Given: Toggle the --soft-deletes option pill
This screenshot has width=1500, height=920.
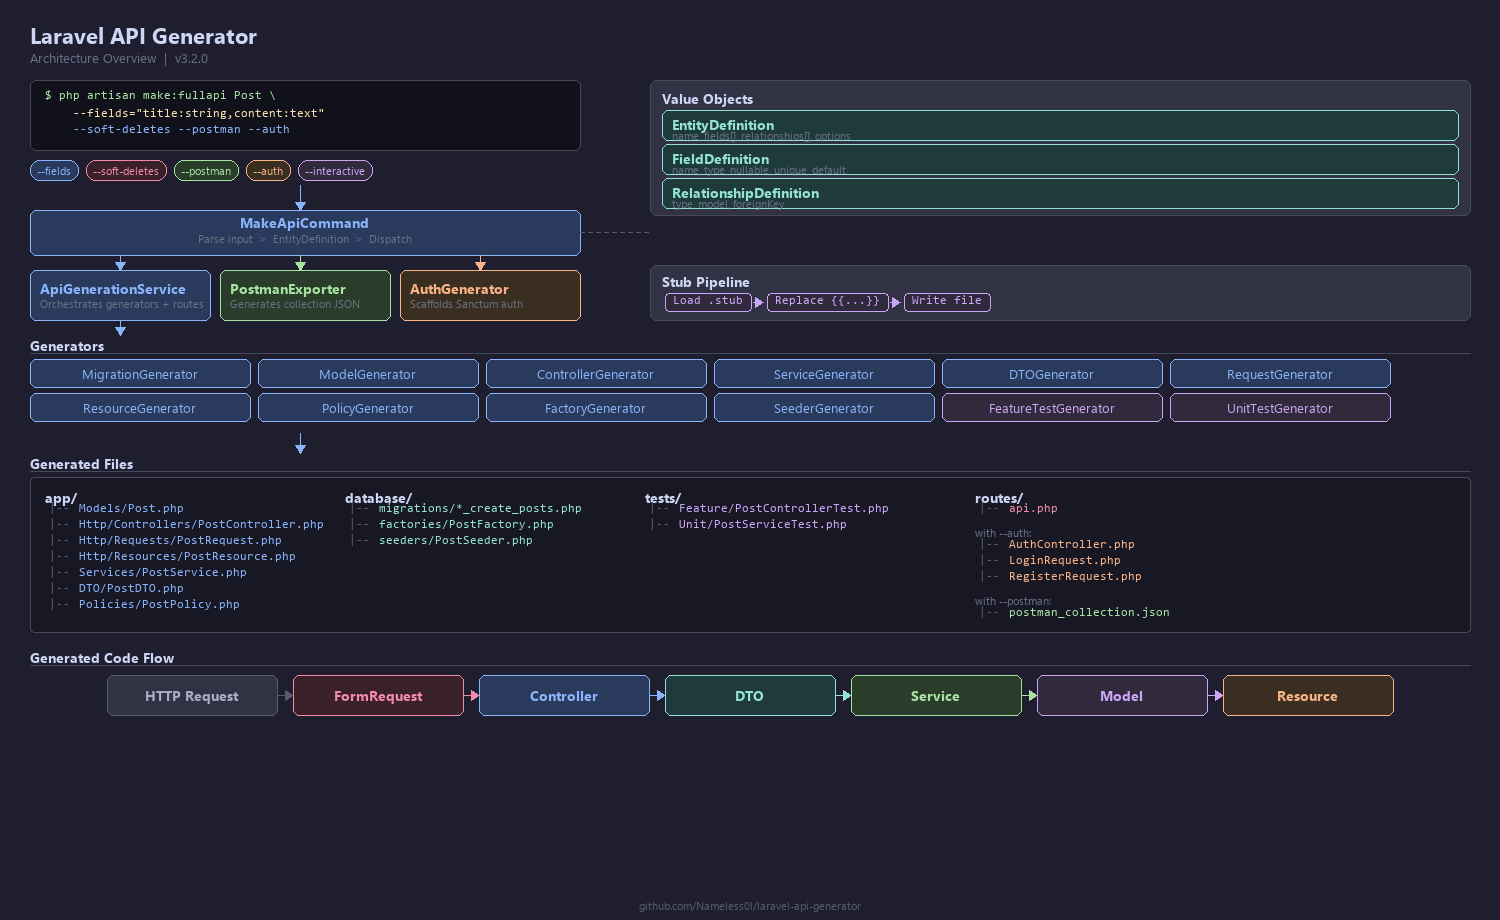Looking at the screenshot, I should pos(126,171).
